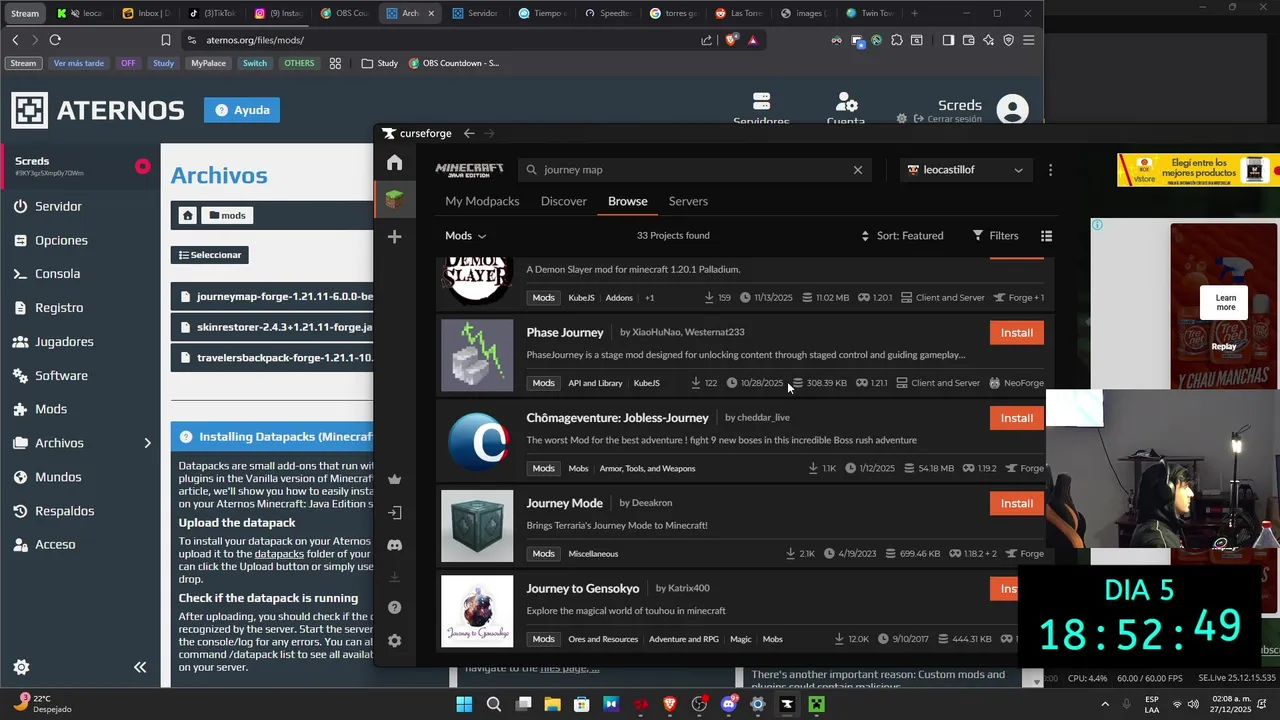This screenshot has height=720, width=1280.
Task: Install the Journey Mode mod
Action: 1017,503
